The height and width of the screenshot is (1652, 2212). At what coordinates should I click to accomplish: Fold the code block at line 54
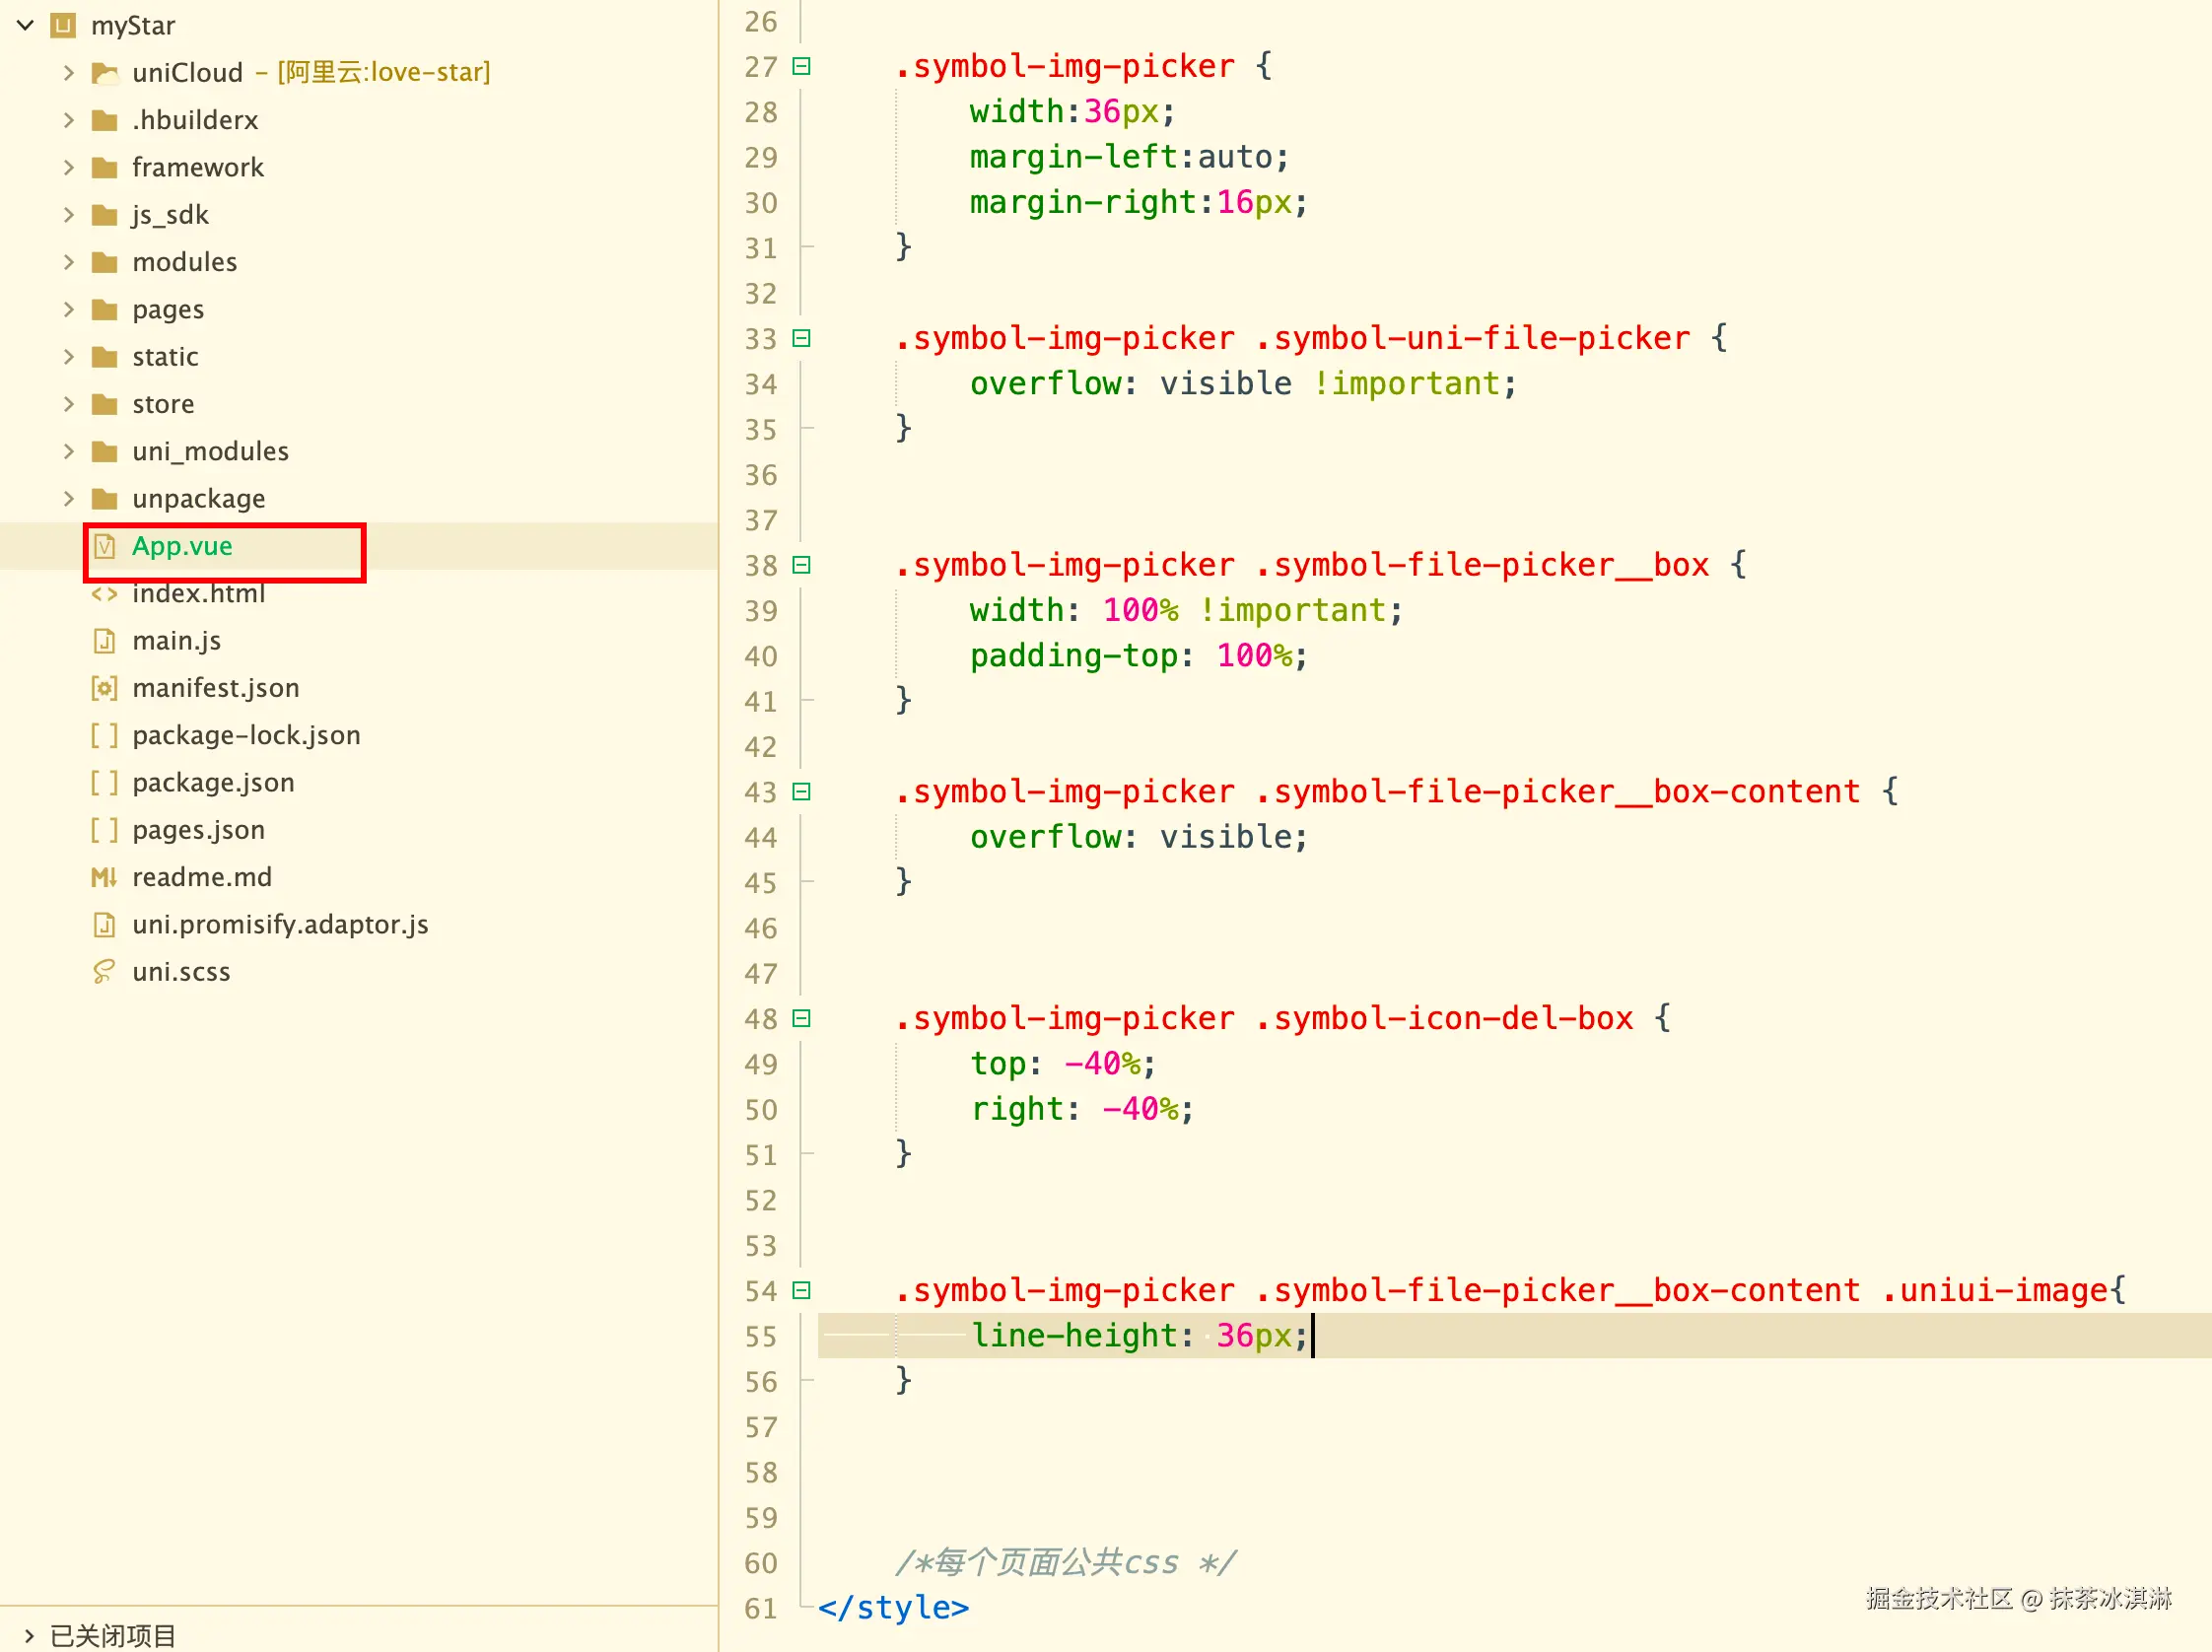click(x=801, y=1291)
